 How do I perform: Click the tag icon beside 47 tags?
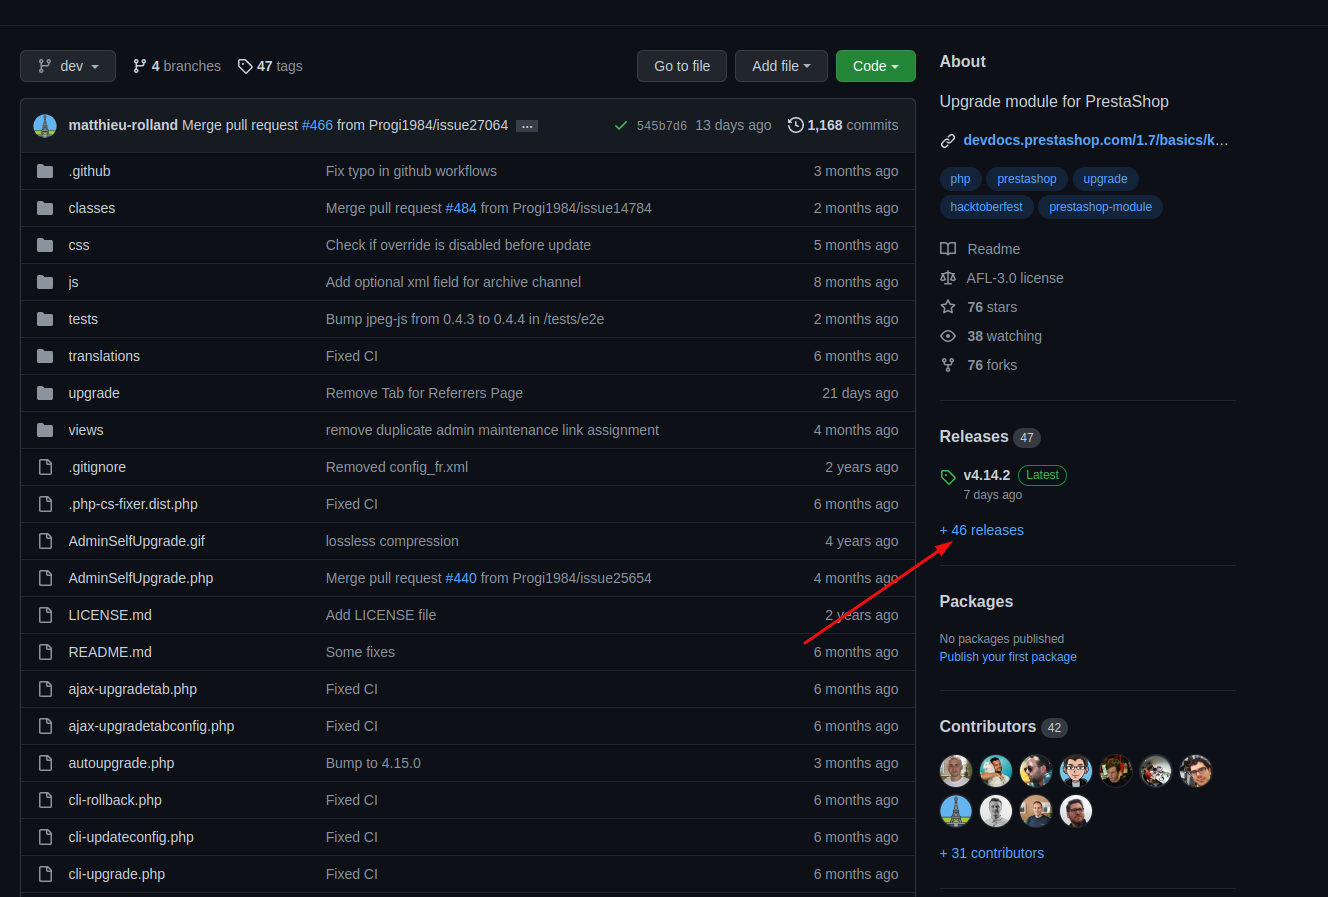coord(245,66)
